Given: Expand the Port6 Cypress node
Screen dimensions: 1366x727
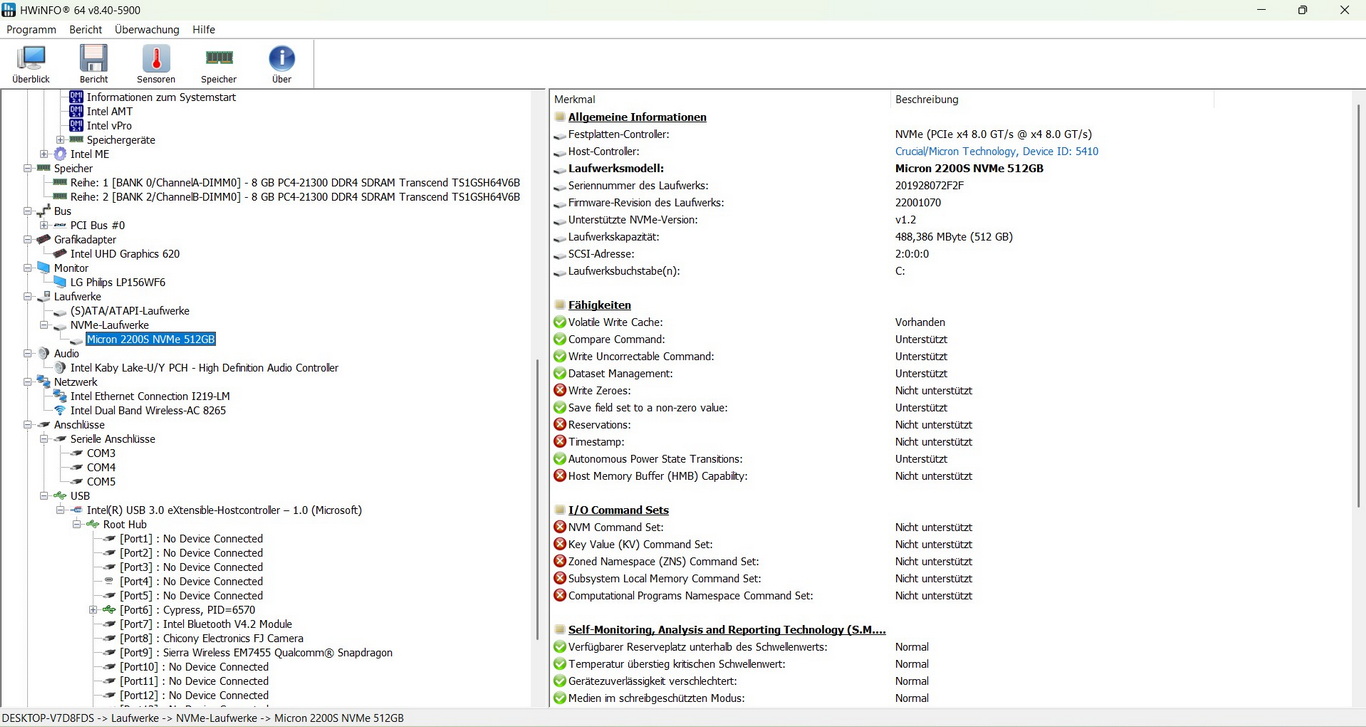Looking at the screenshot, I should pyautogui.click(x=93, y=610).
